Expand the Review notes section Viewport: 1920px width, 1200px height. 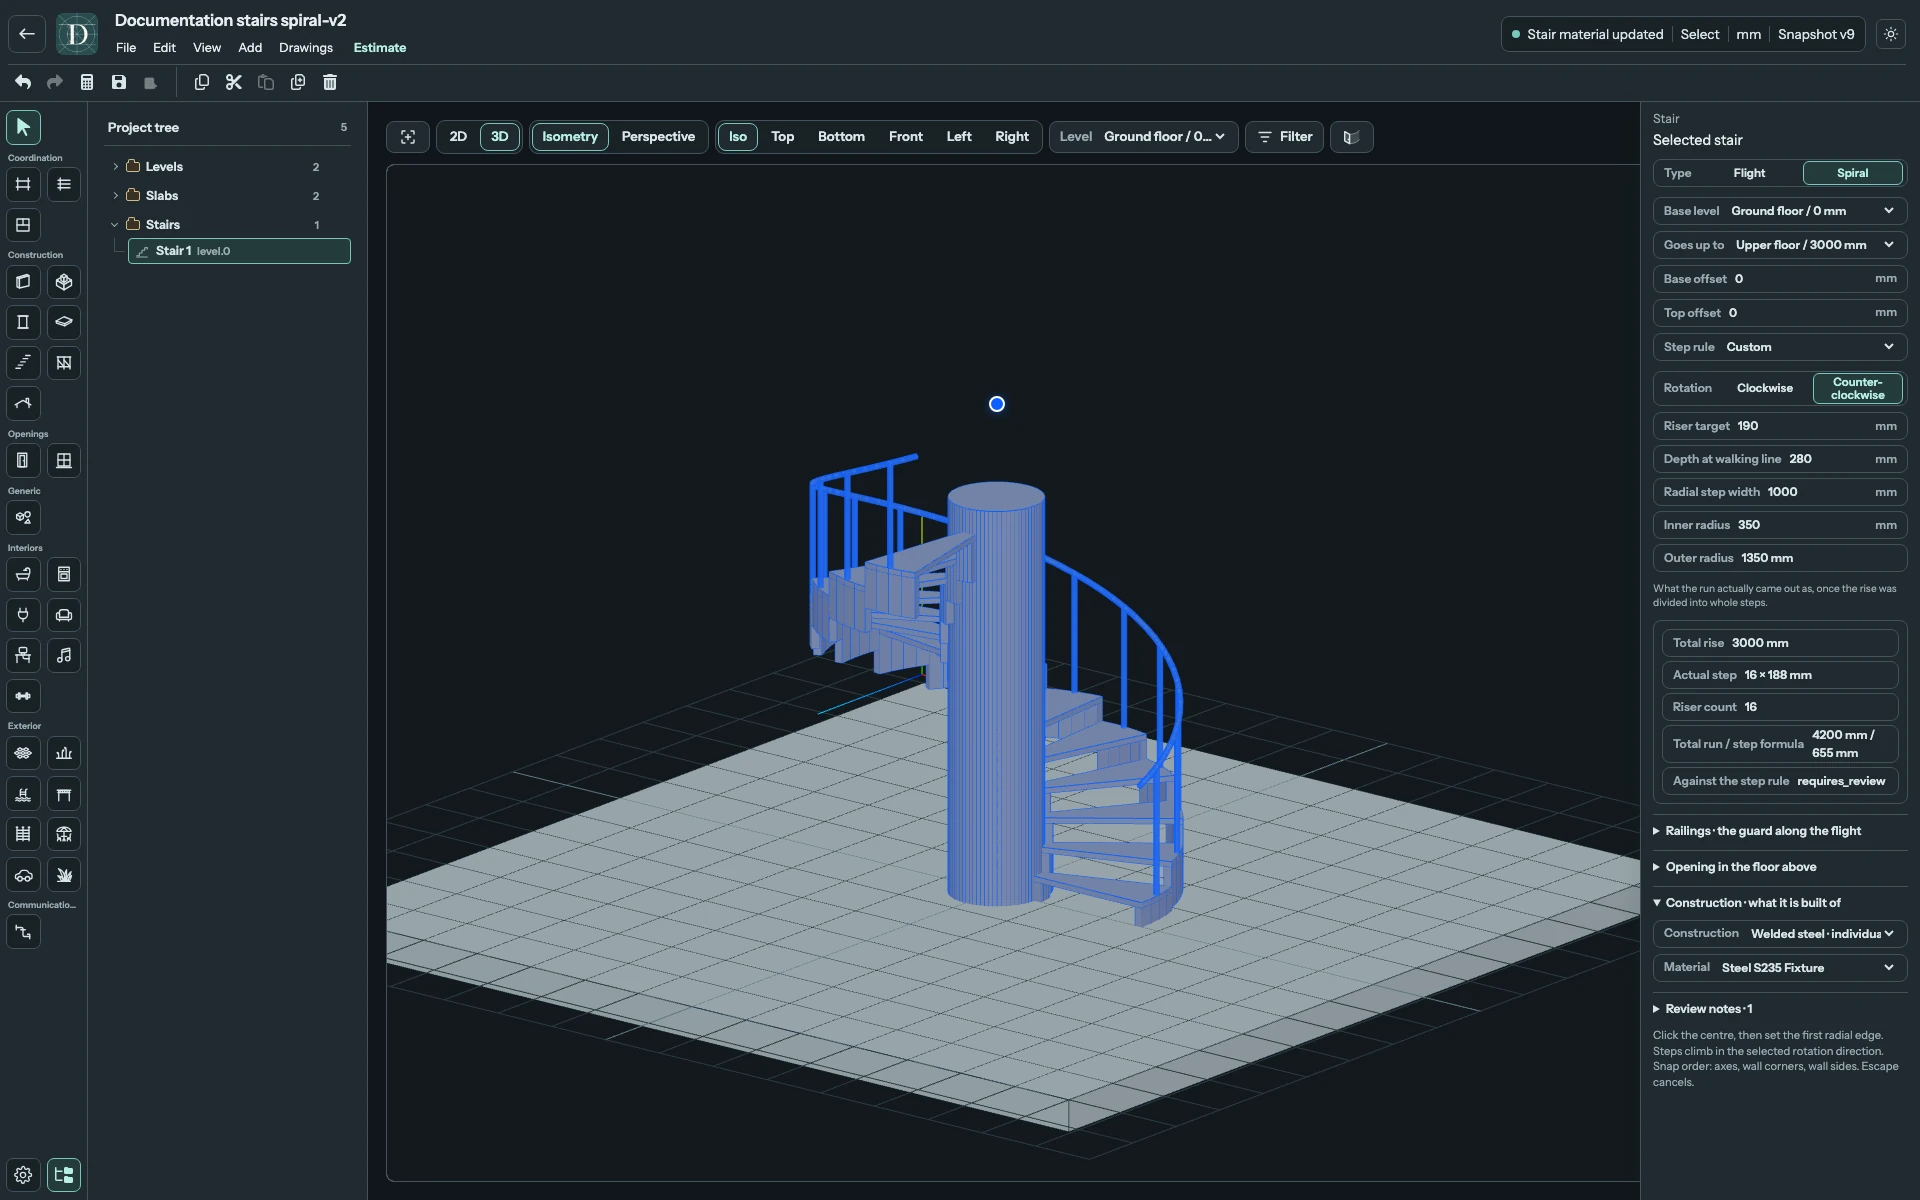pos(1780,1009)
